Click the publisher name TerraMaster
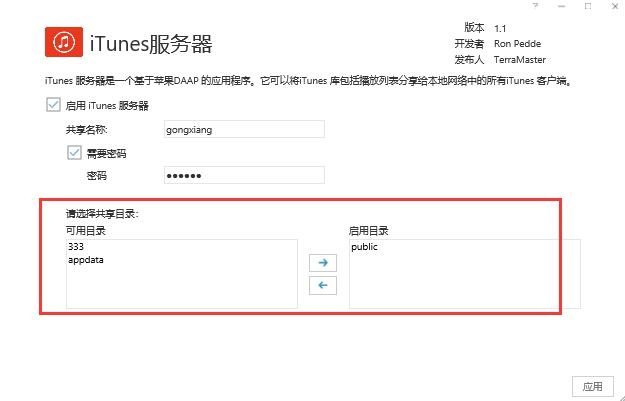The width and height of the screenshot is (625, 401). (520, 60)
